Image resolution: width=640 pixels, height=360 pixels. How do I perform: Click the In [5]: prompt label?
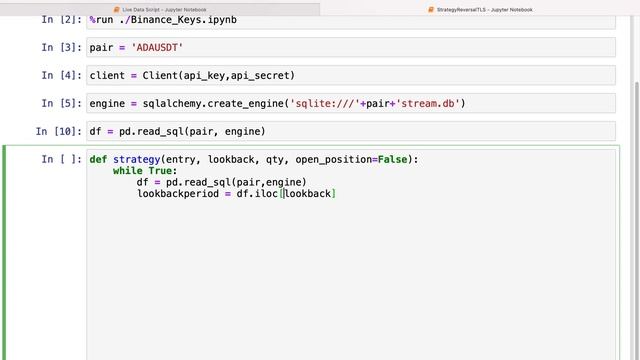pos(62,103)
